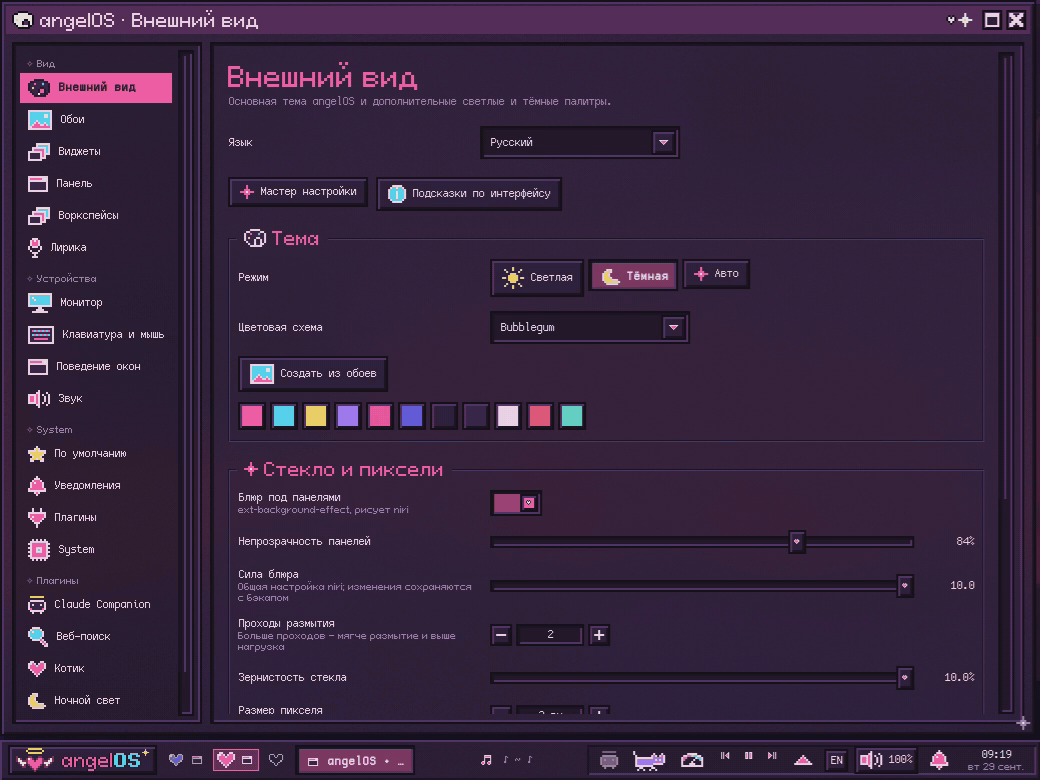Click the Непрозрачность панелей slider handle

coord(797,542)
